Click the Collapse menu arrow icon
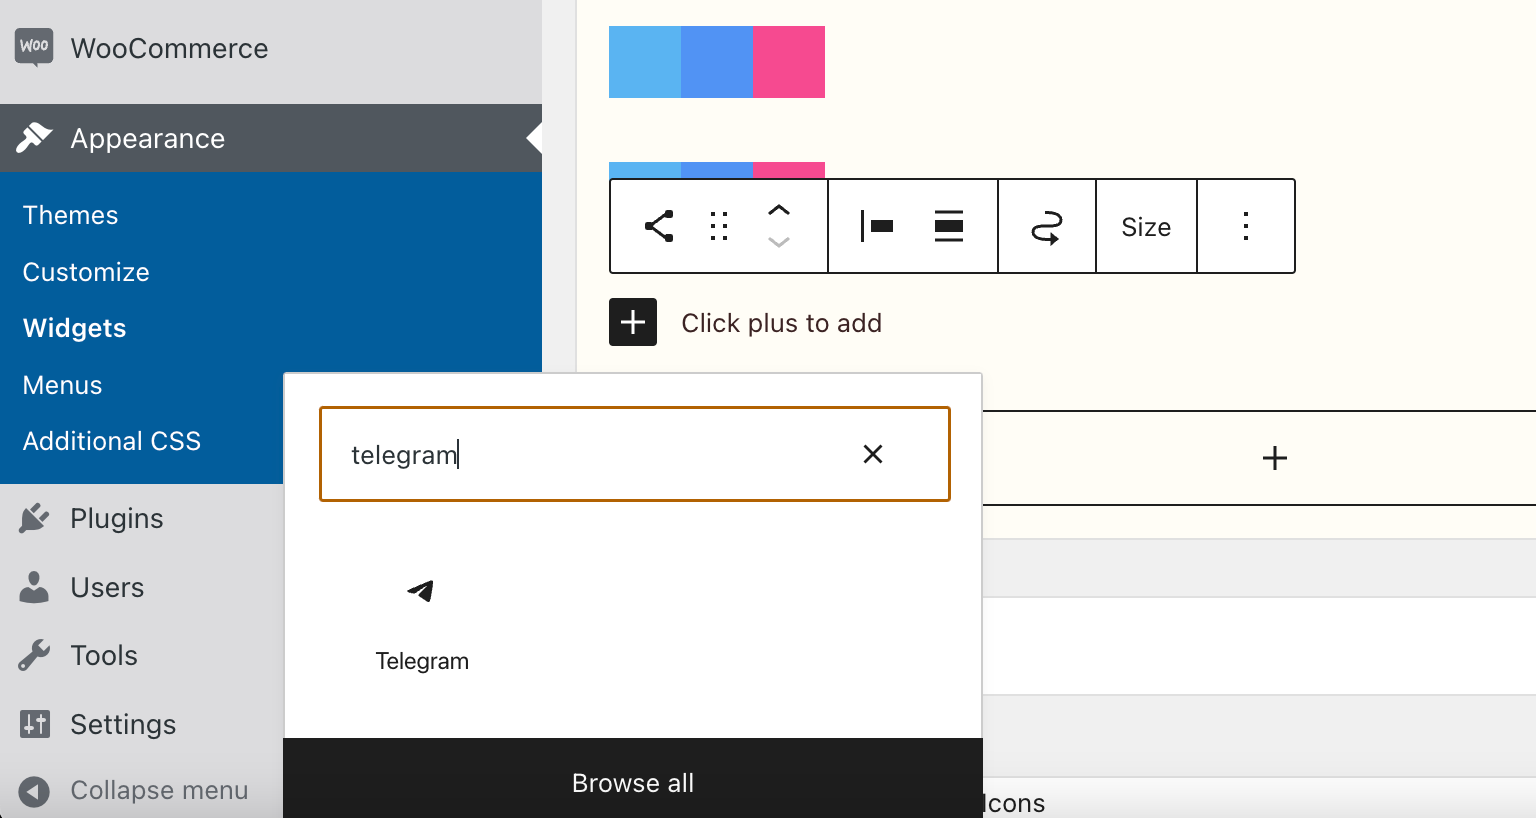The image size is (1536, 818). (34, 791)
